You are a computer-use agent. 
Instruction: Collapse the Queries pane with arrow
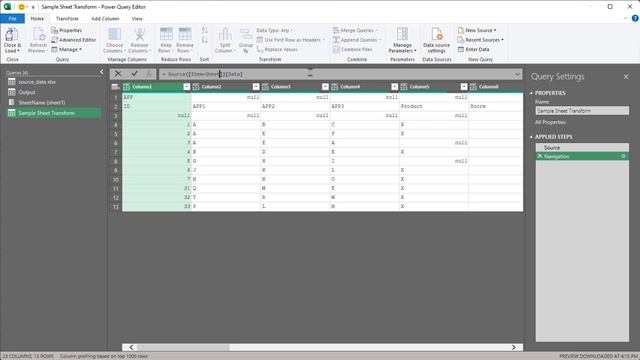[102, 72]
